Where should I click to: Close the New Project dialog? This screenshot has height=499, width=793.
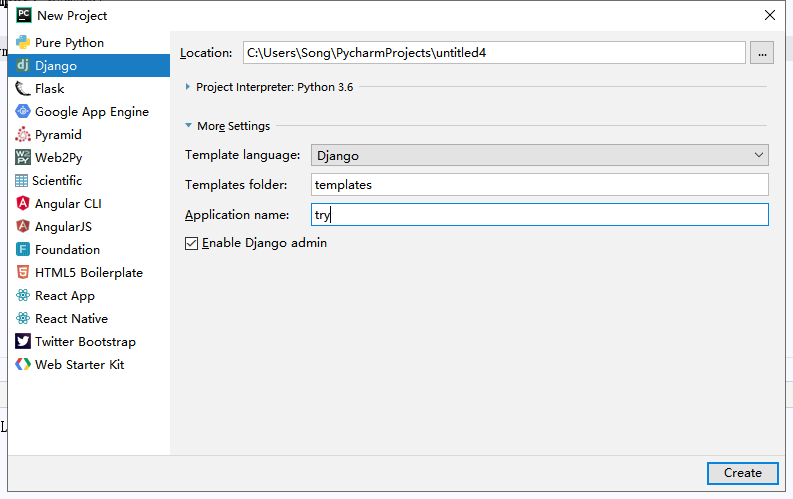(x=770, y=15)
